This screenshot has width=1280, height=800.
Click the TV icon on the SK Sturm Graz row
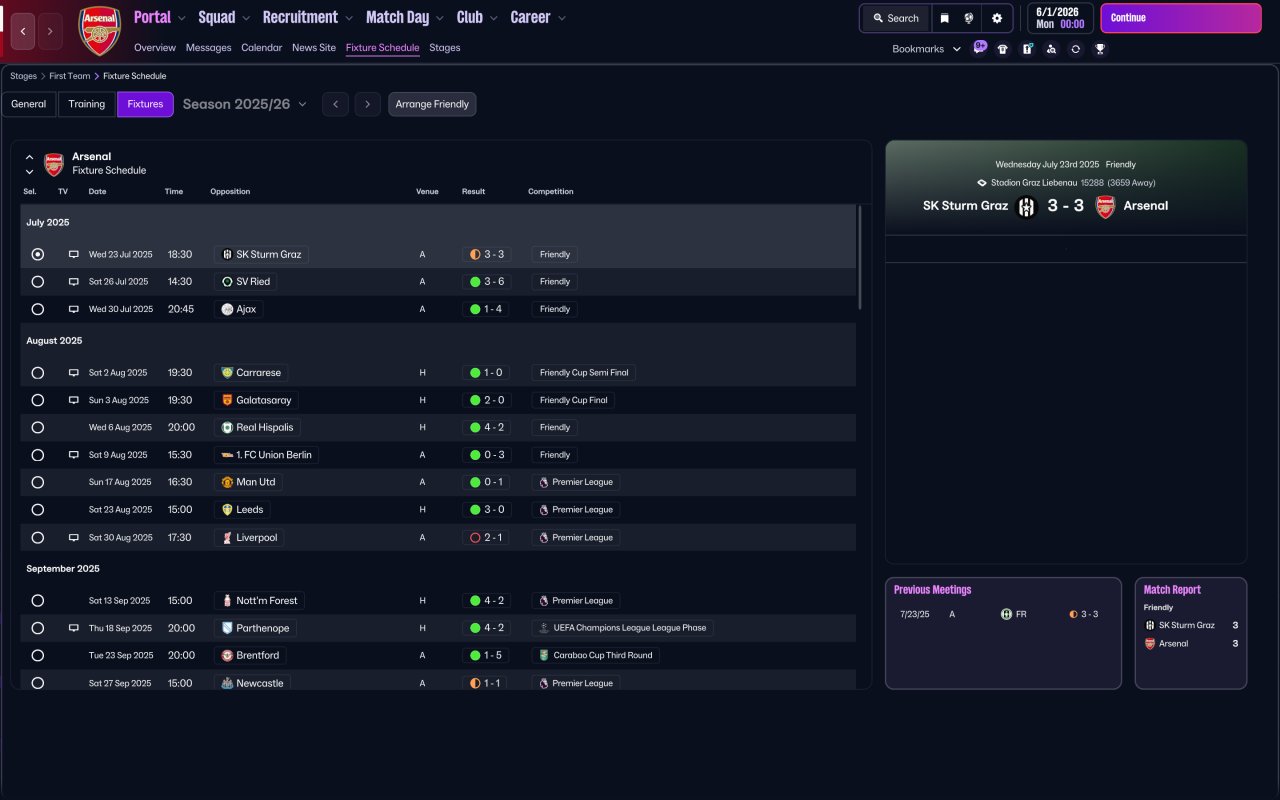pos(73,255)
